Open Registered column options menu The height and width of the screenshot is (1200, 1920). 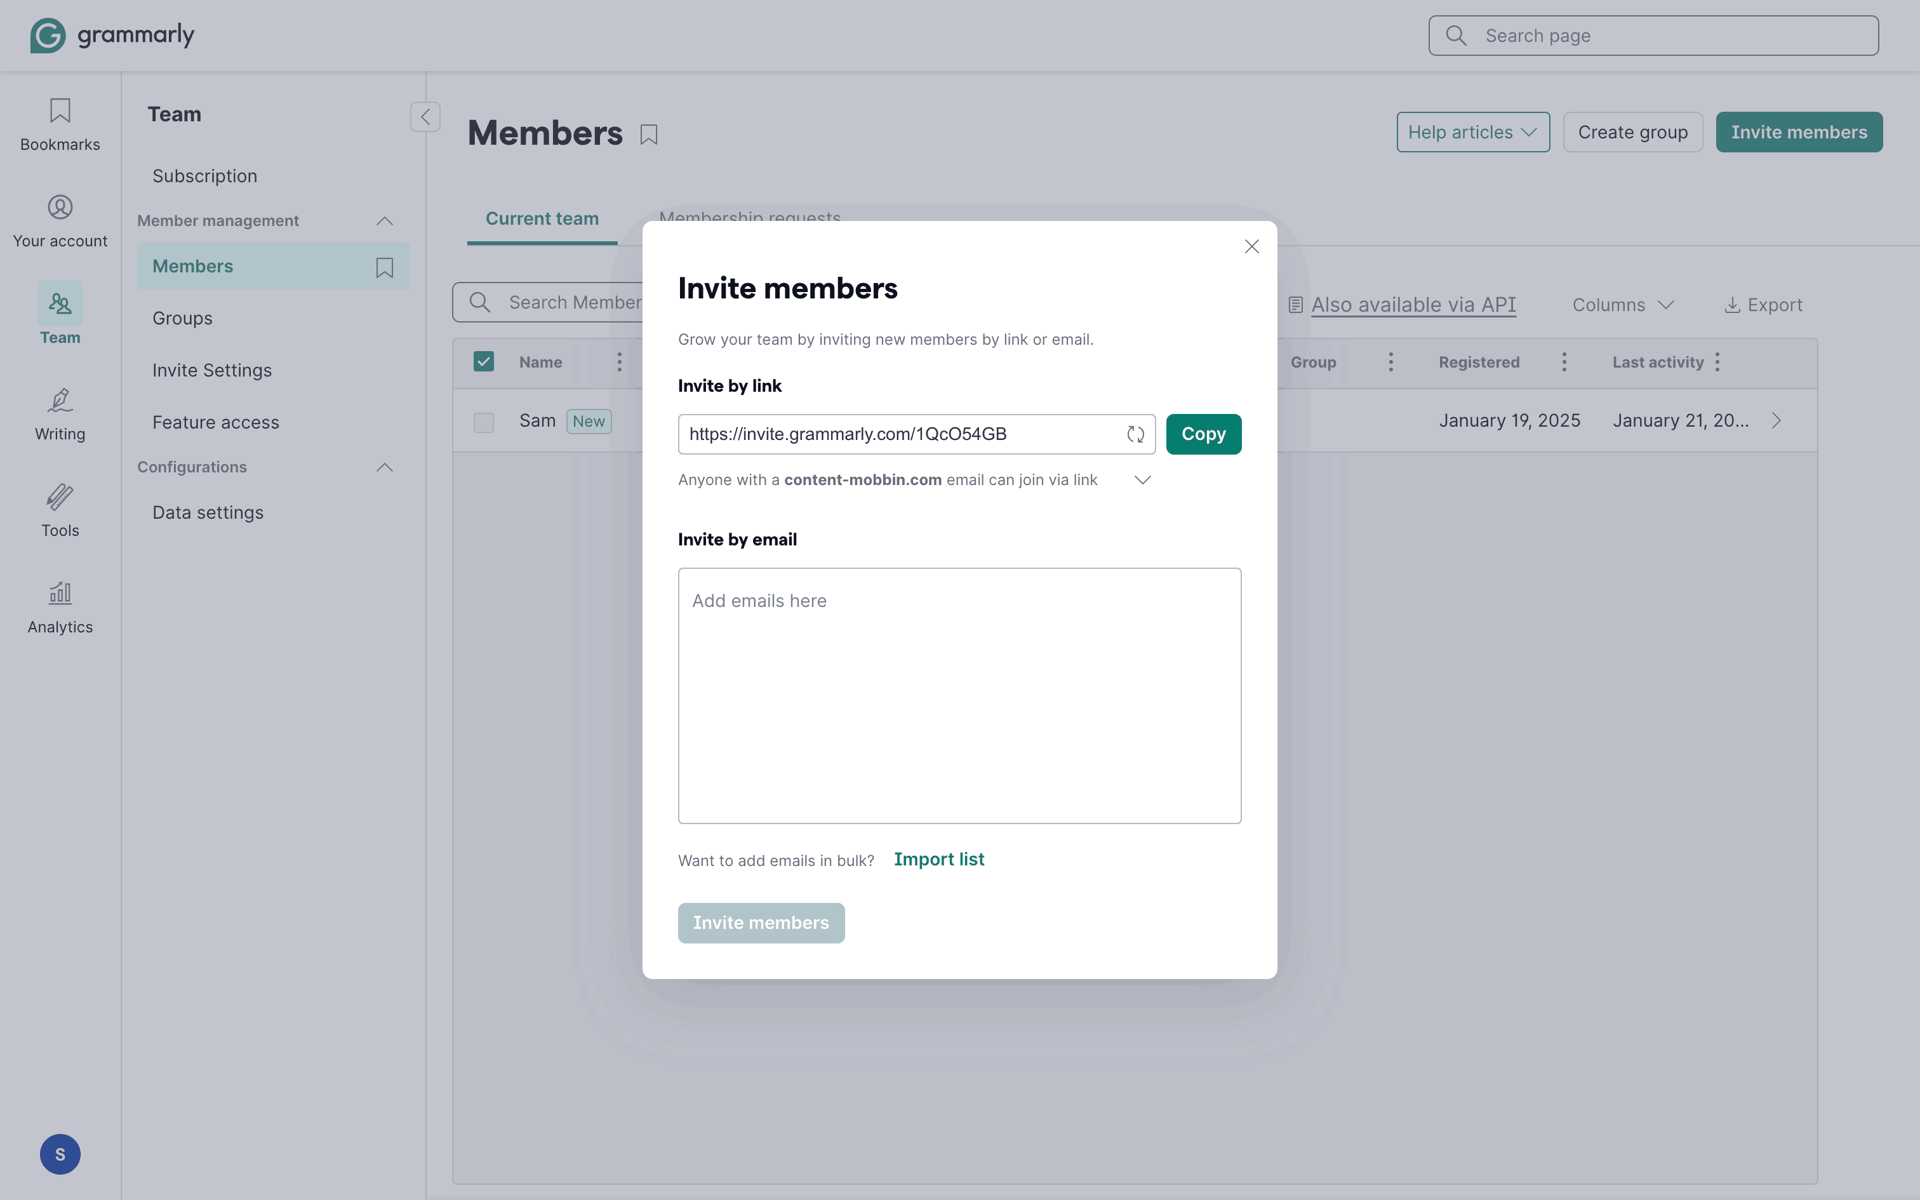click(x=1564, y=362)
